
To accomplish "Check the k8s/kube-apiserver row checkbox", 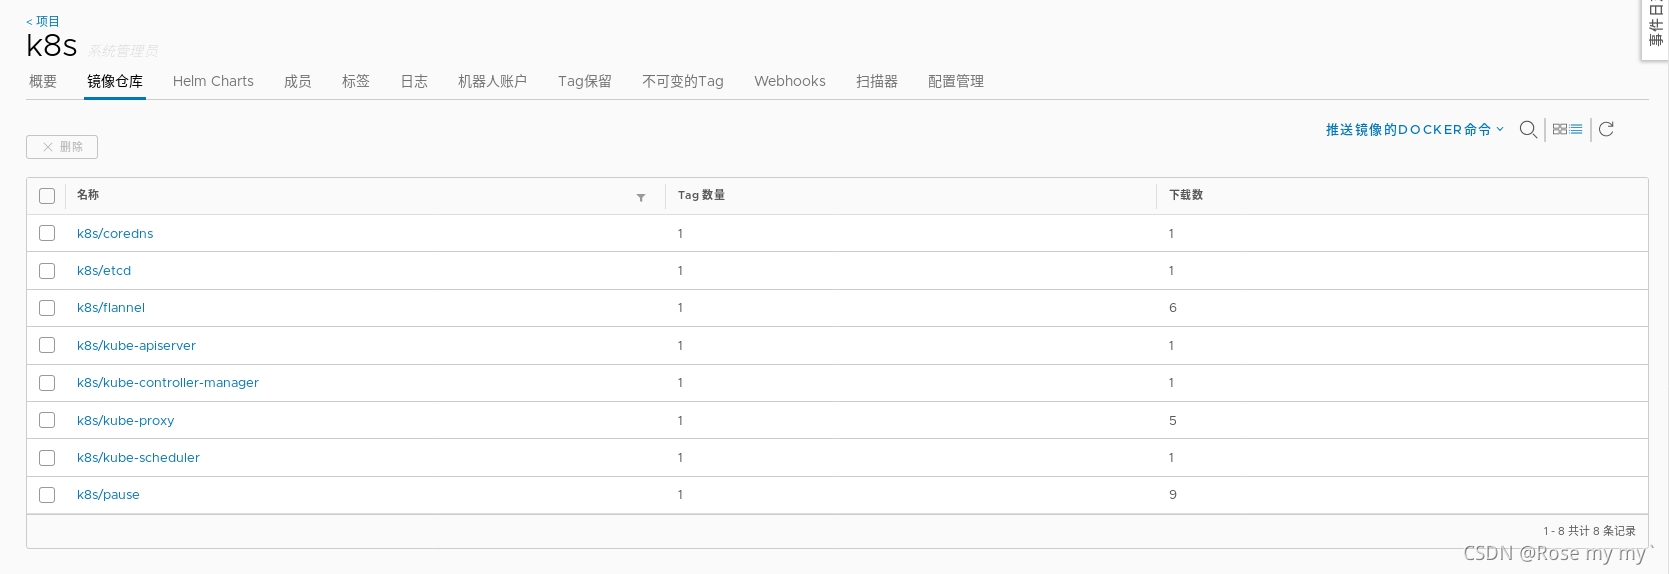I will (47, 345).
